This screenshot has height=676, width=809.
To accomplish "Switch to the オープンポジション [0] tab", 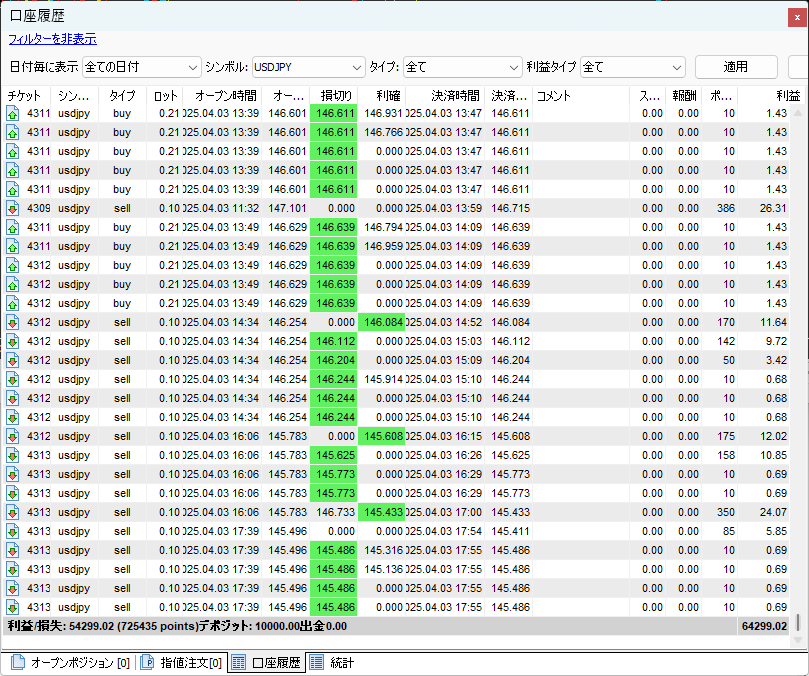I will 71,663.
